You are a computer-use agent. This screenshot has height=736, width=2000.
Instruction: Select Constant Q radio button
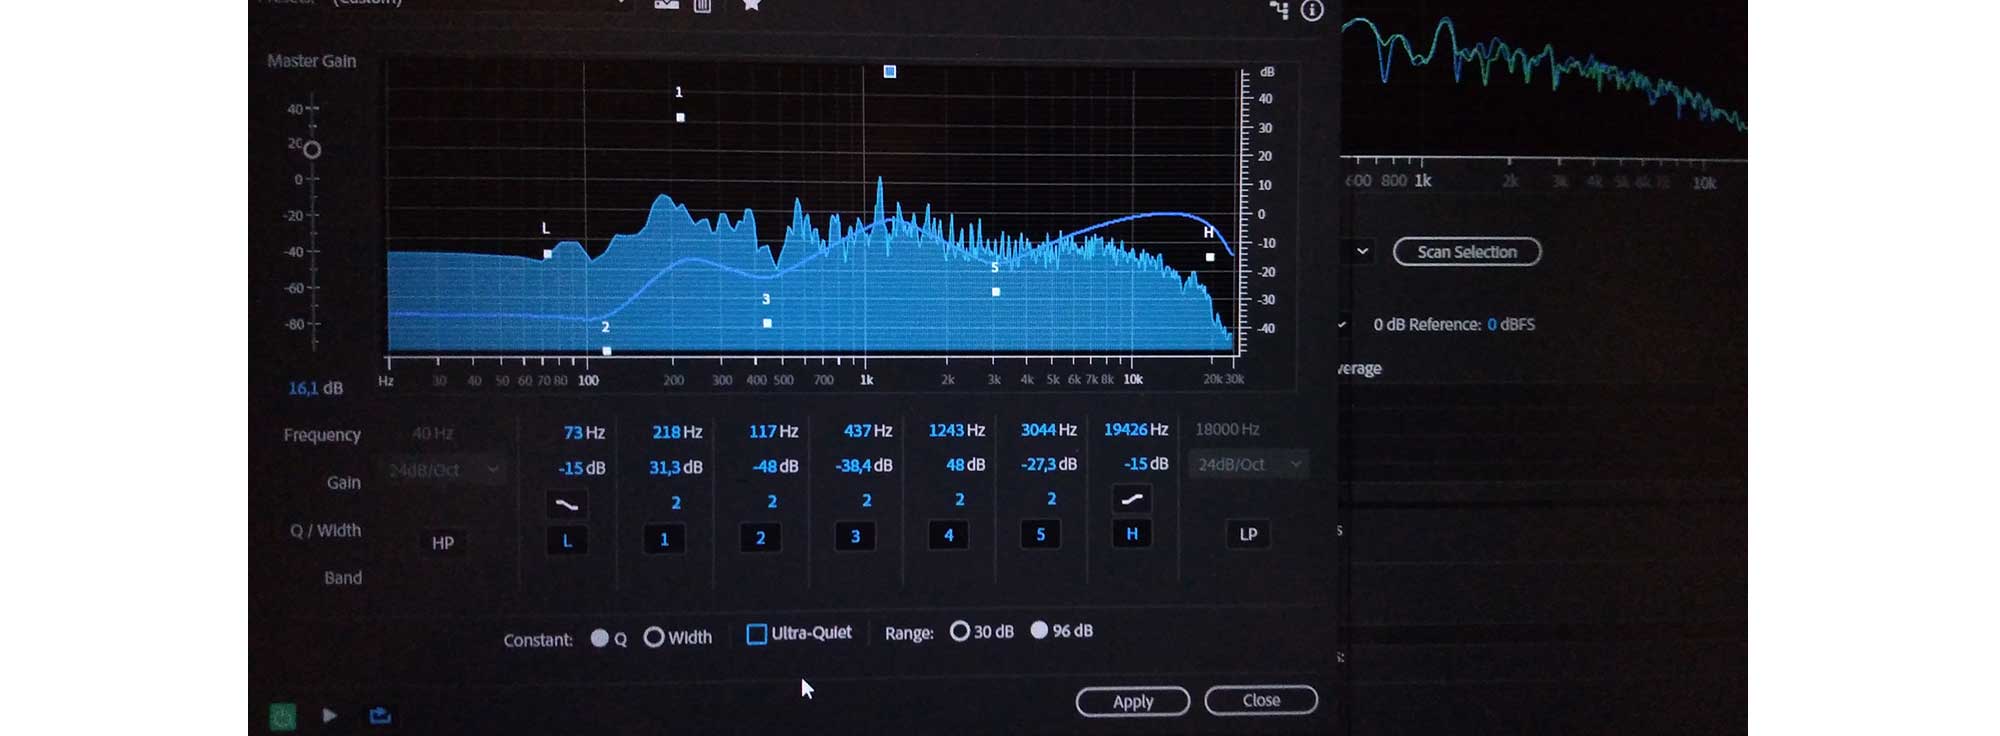tap(600, 638)
